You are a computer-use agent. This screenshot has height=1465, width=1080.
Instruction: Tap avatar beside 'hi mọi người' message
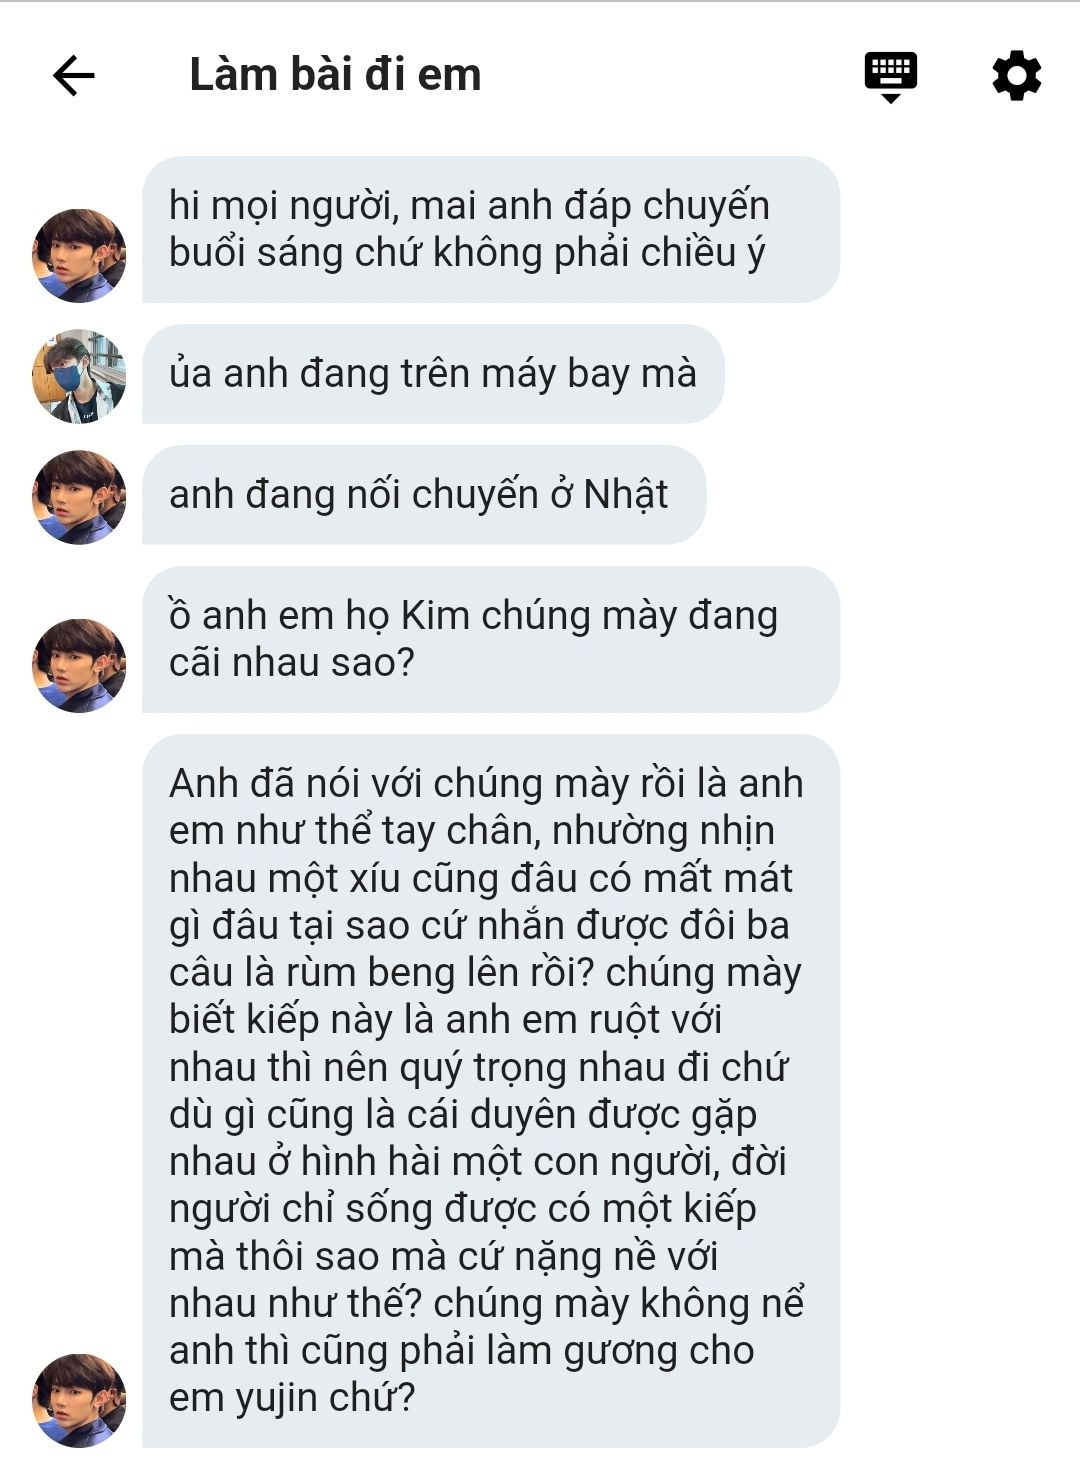(79, 255)
